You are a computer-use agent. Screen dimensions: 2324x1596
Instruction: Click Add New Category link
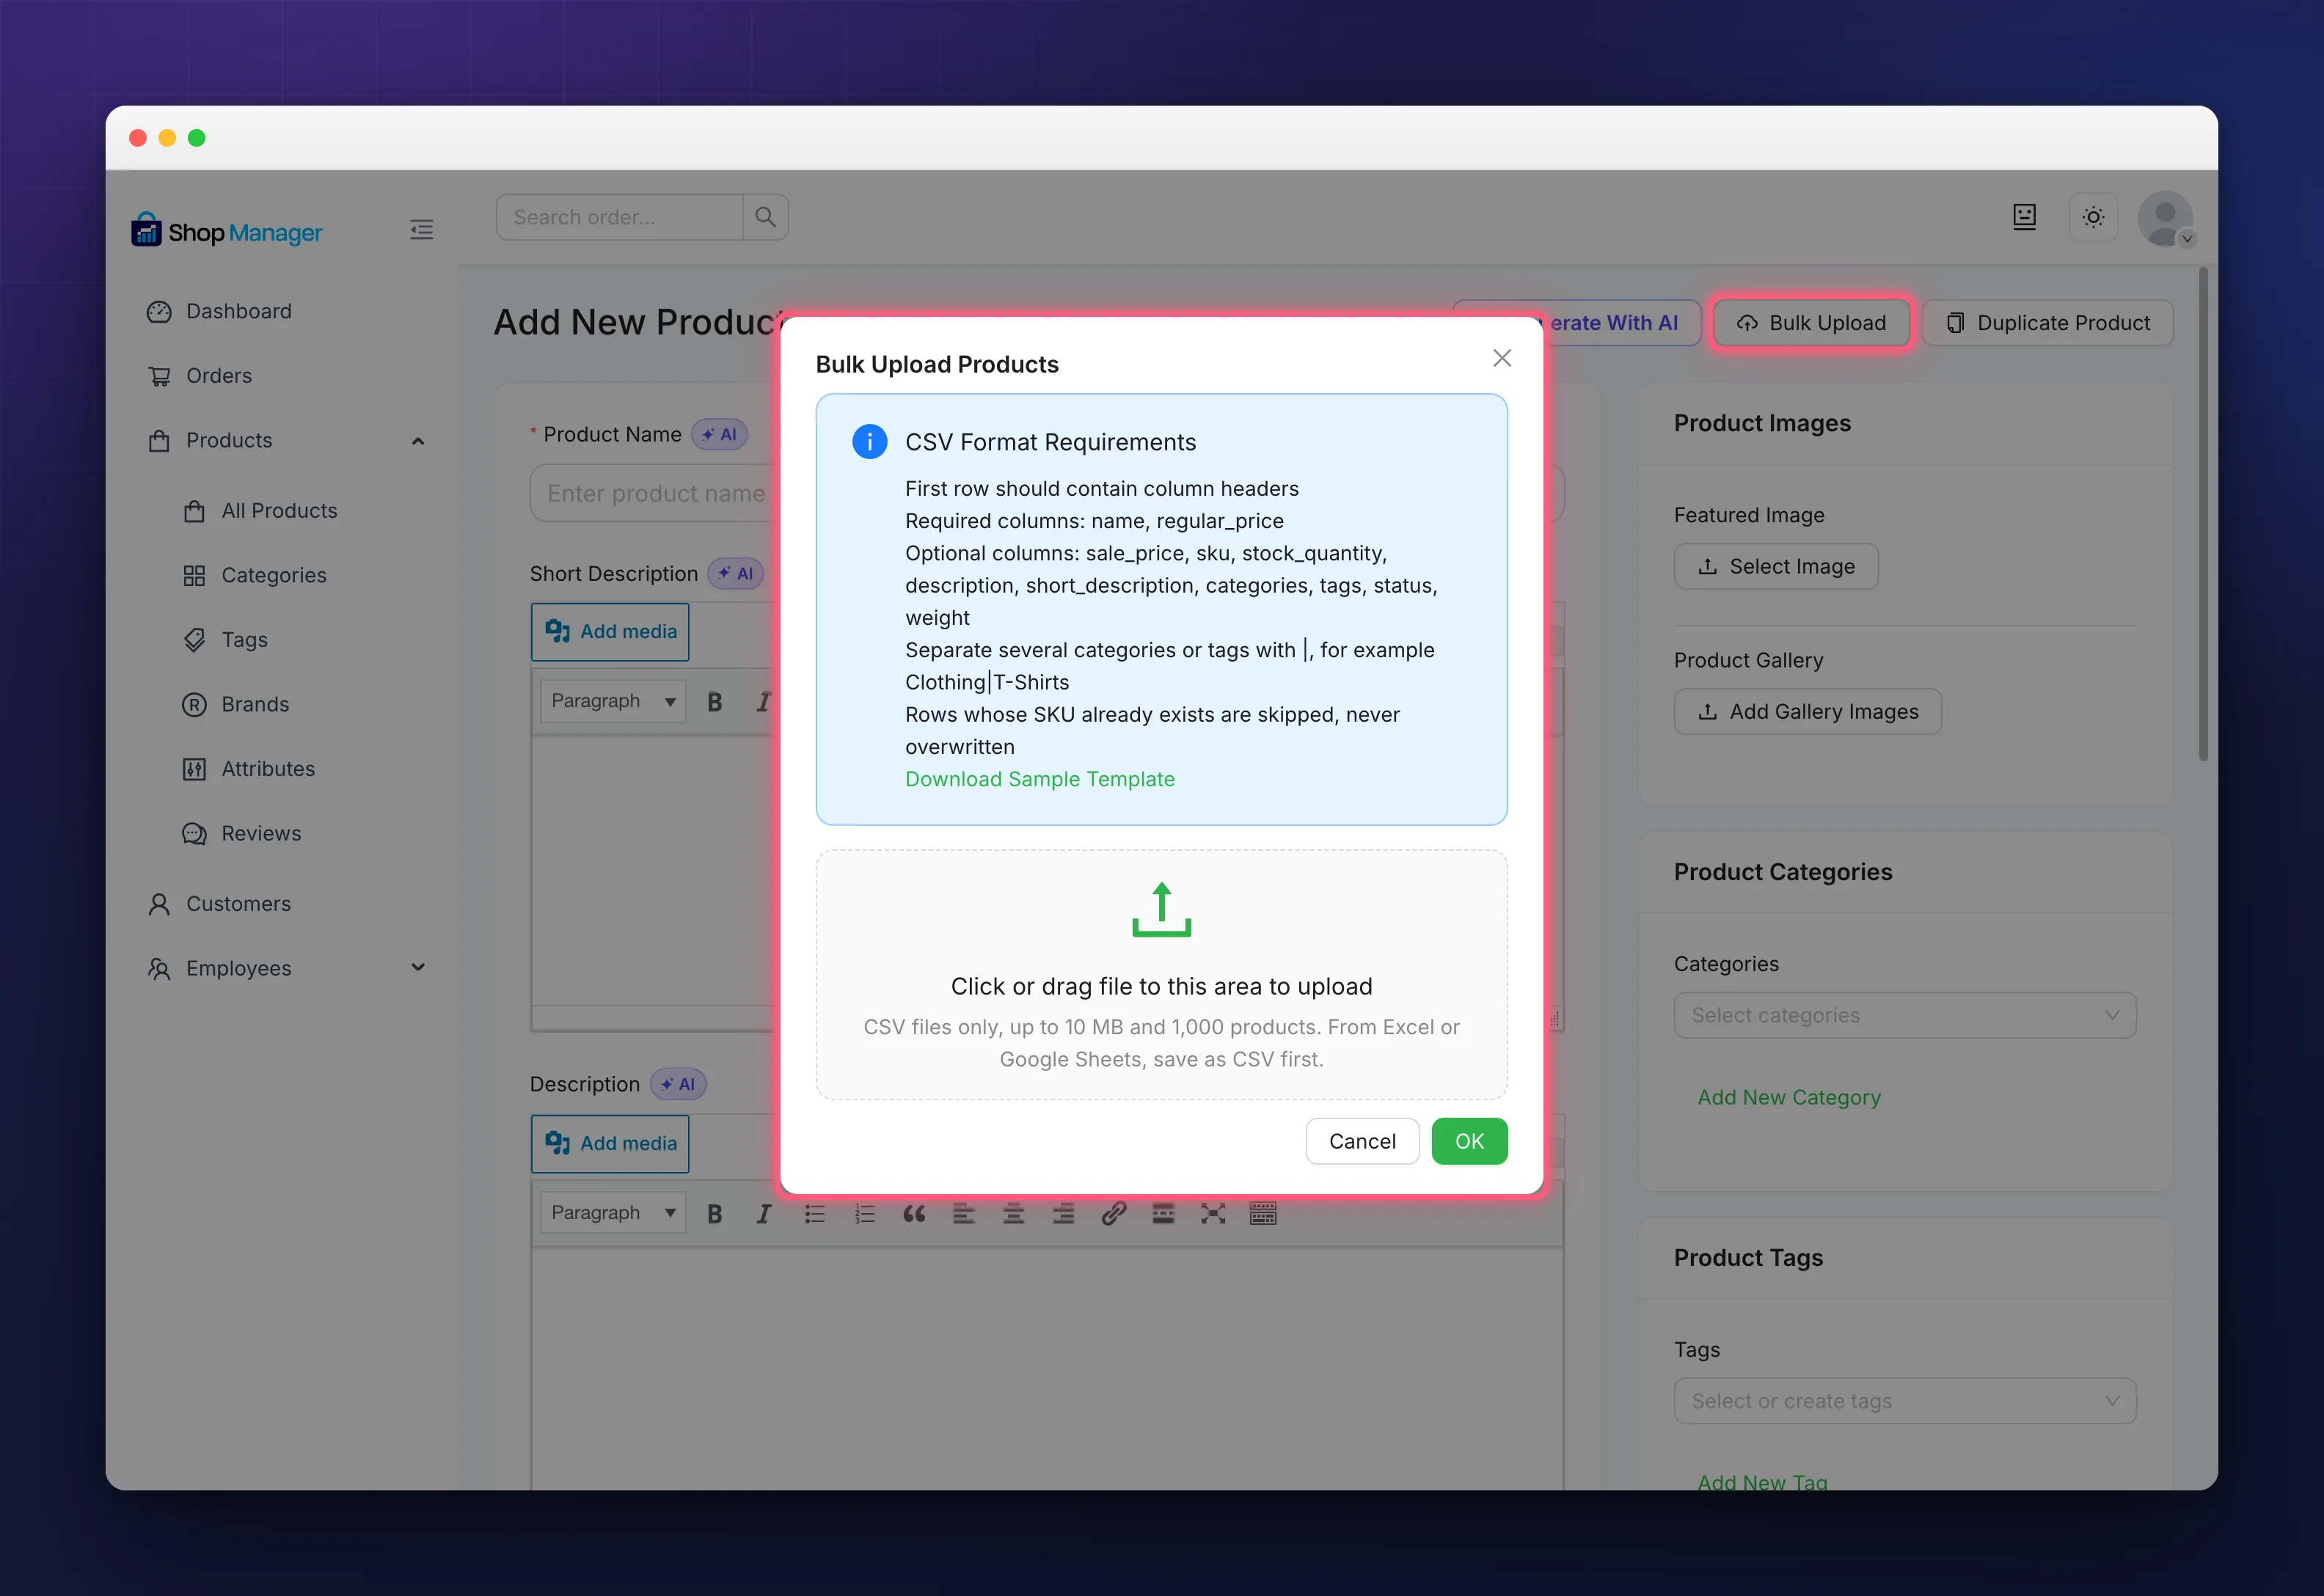[x=1789, y=1097]
